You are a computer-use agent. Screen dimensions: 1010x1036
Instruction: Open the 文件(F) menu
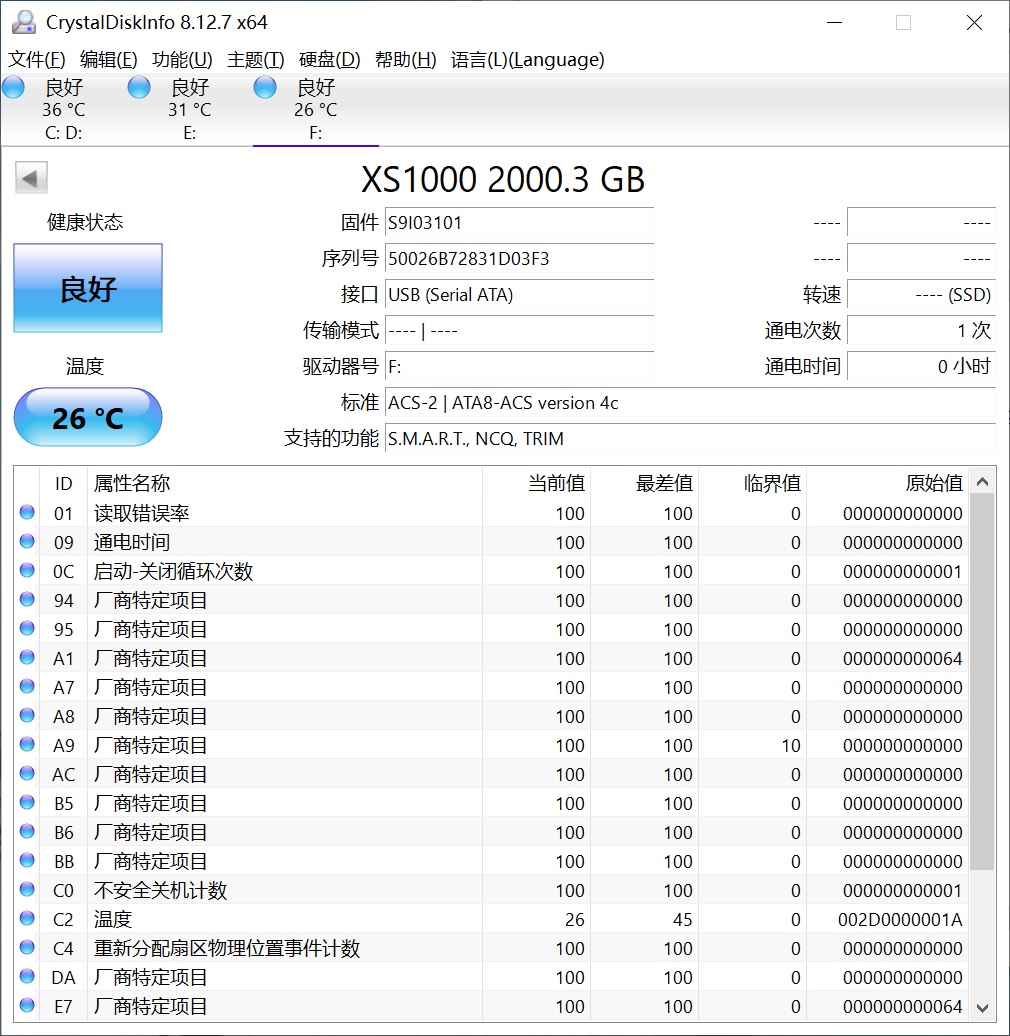pyautogui.click(x=36, y=59)
